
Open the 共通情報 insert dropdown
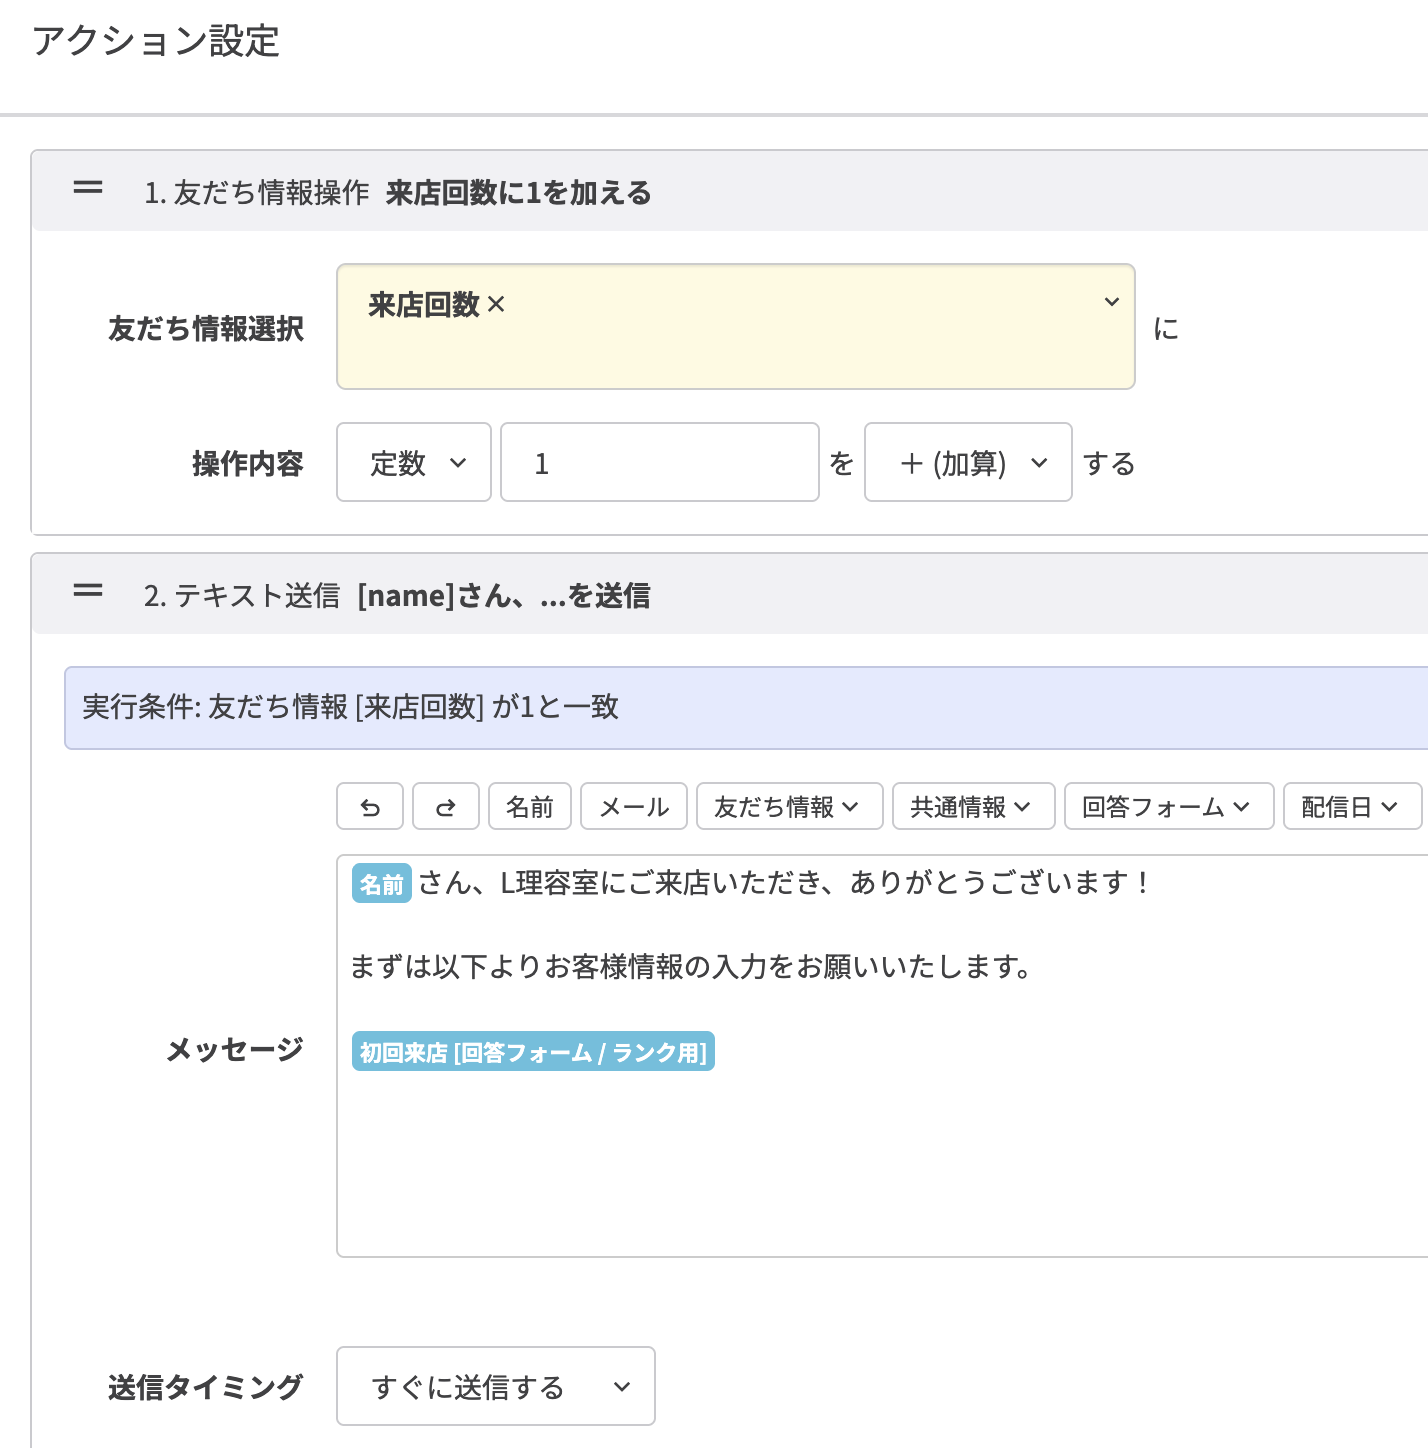click(972, 806)
